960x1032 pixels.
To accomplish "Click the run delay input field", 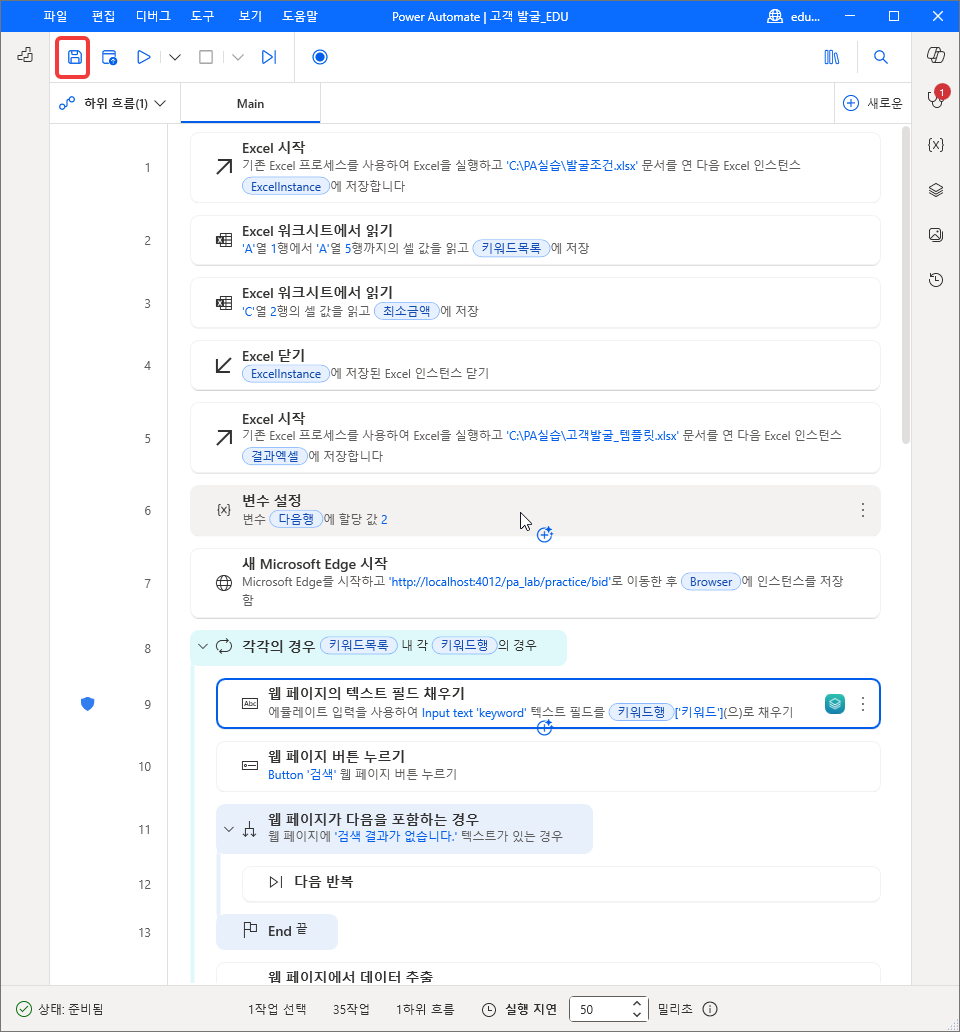I will pyautogui.click(x=602, y=1009).
